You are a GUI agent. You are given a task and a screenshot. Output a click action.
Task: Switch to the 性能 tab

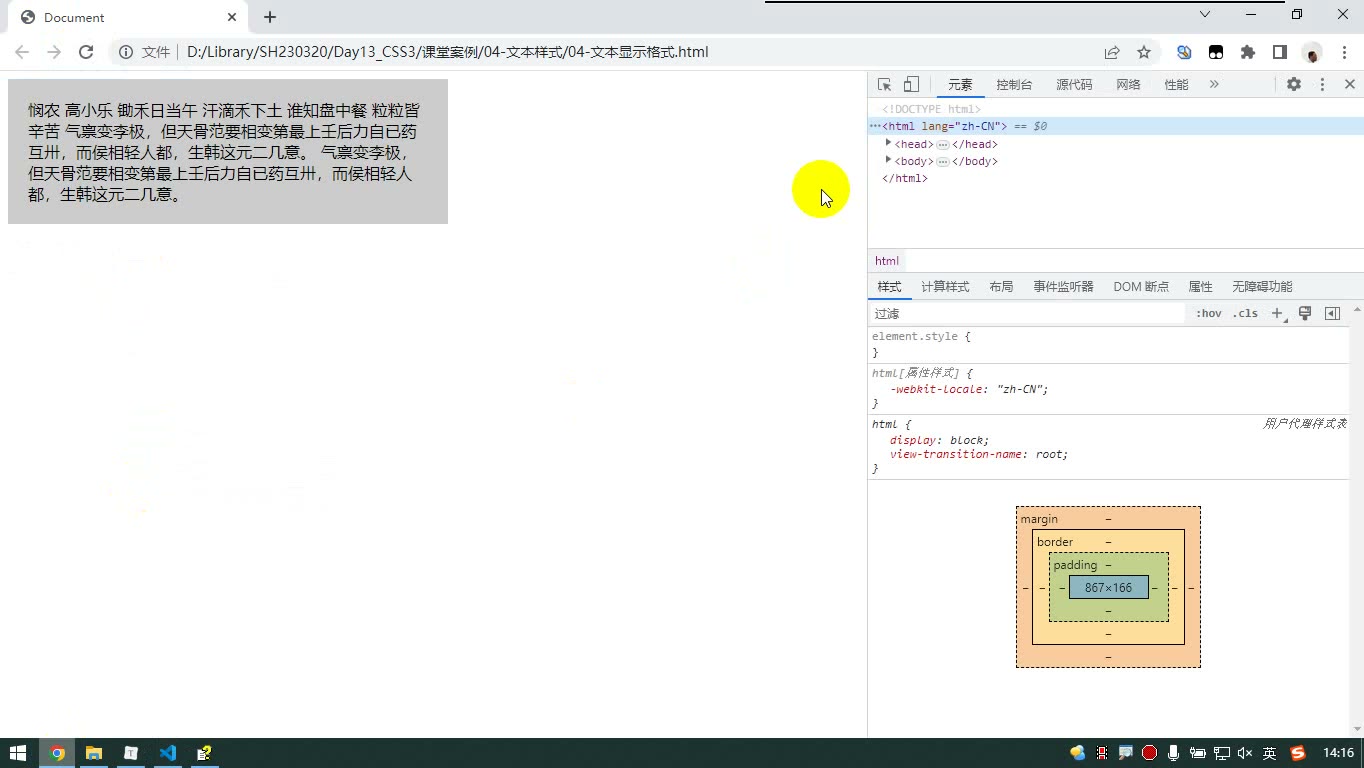(1176, 85)
